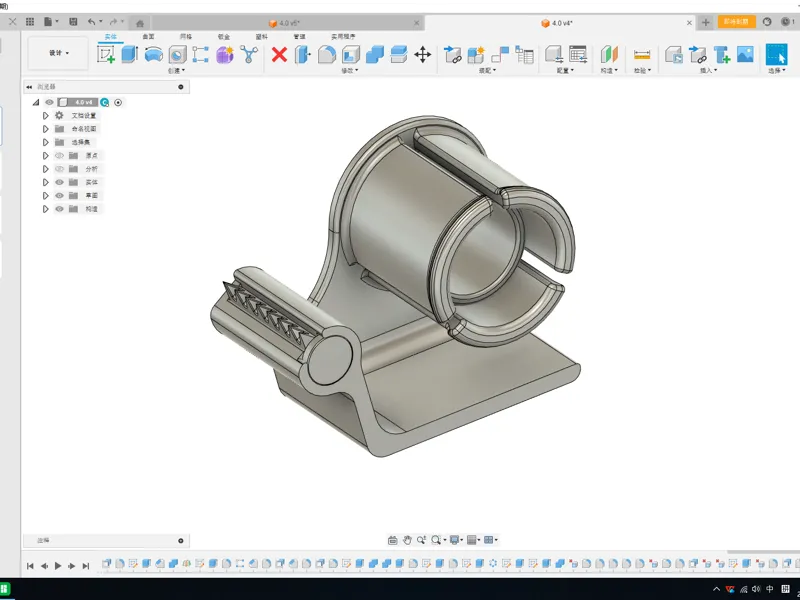The image size is (800, 600).
Task: Select the Offset Plane construct tool
Action: click(x=609, y=54)
